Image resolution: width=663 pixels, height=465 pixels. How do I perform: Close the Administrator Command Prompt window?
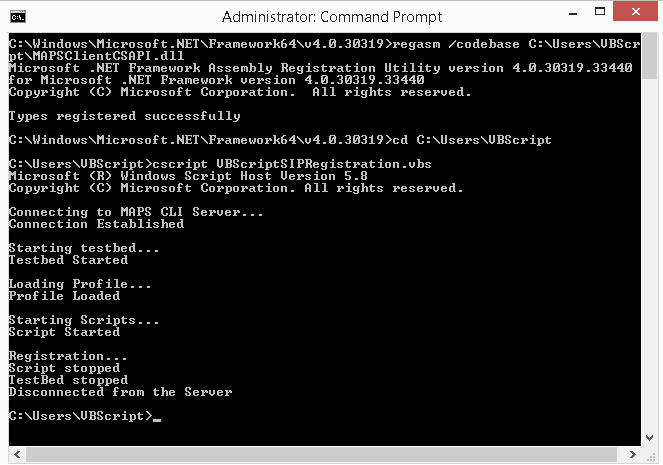(636, 11)
